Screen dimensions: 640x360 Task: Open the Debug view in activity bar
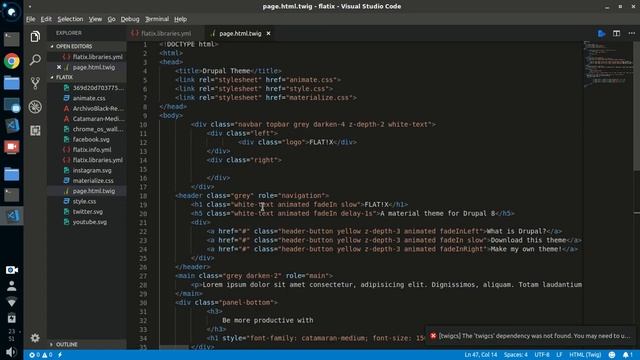pos(35,107)
